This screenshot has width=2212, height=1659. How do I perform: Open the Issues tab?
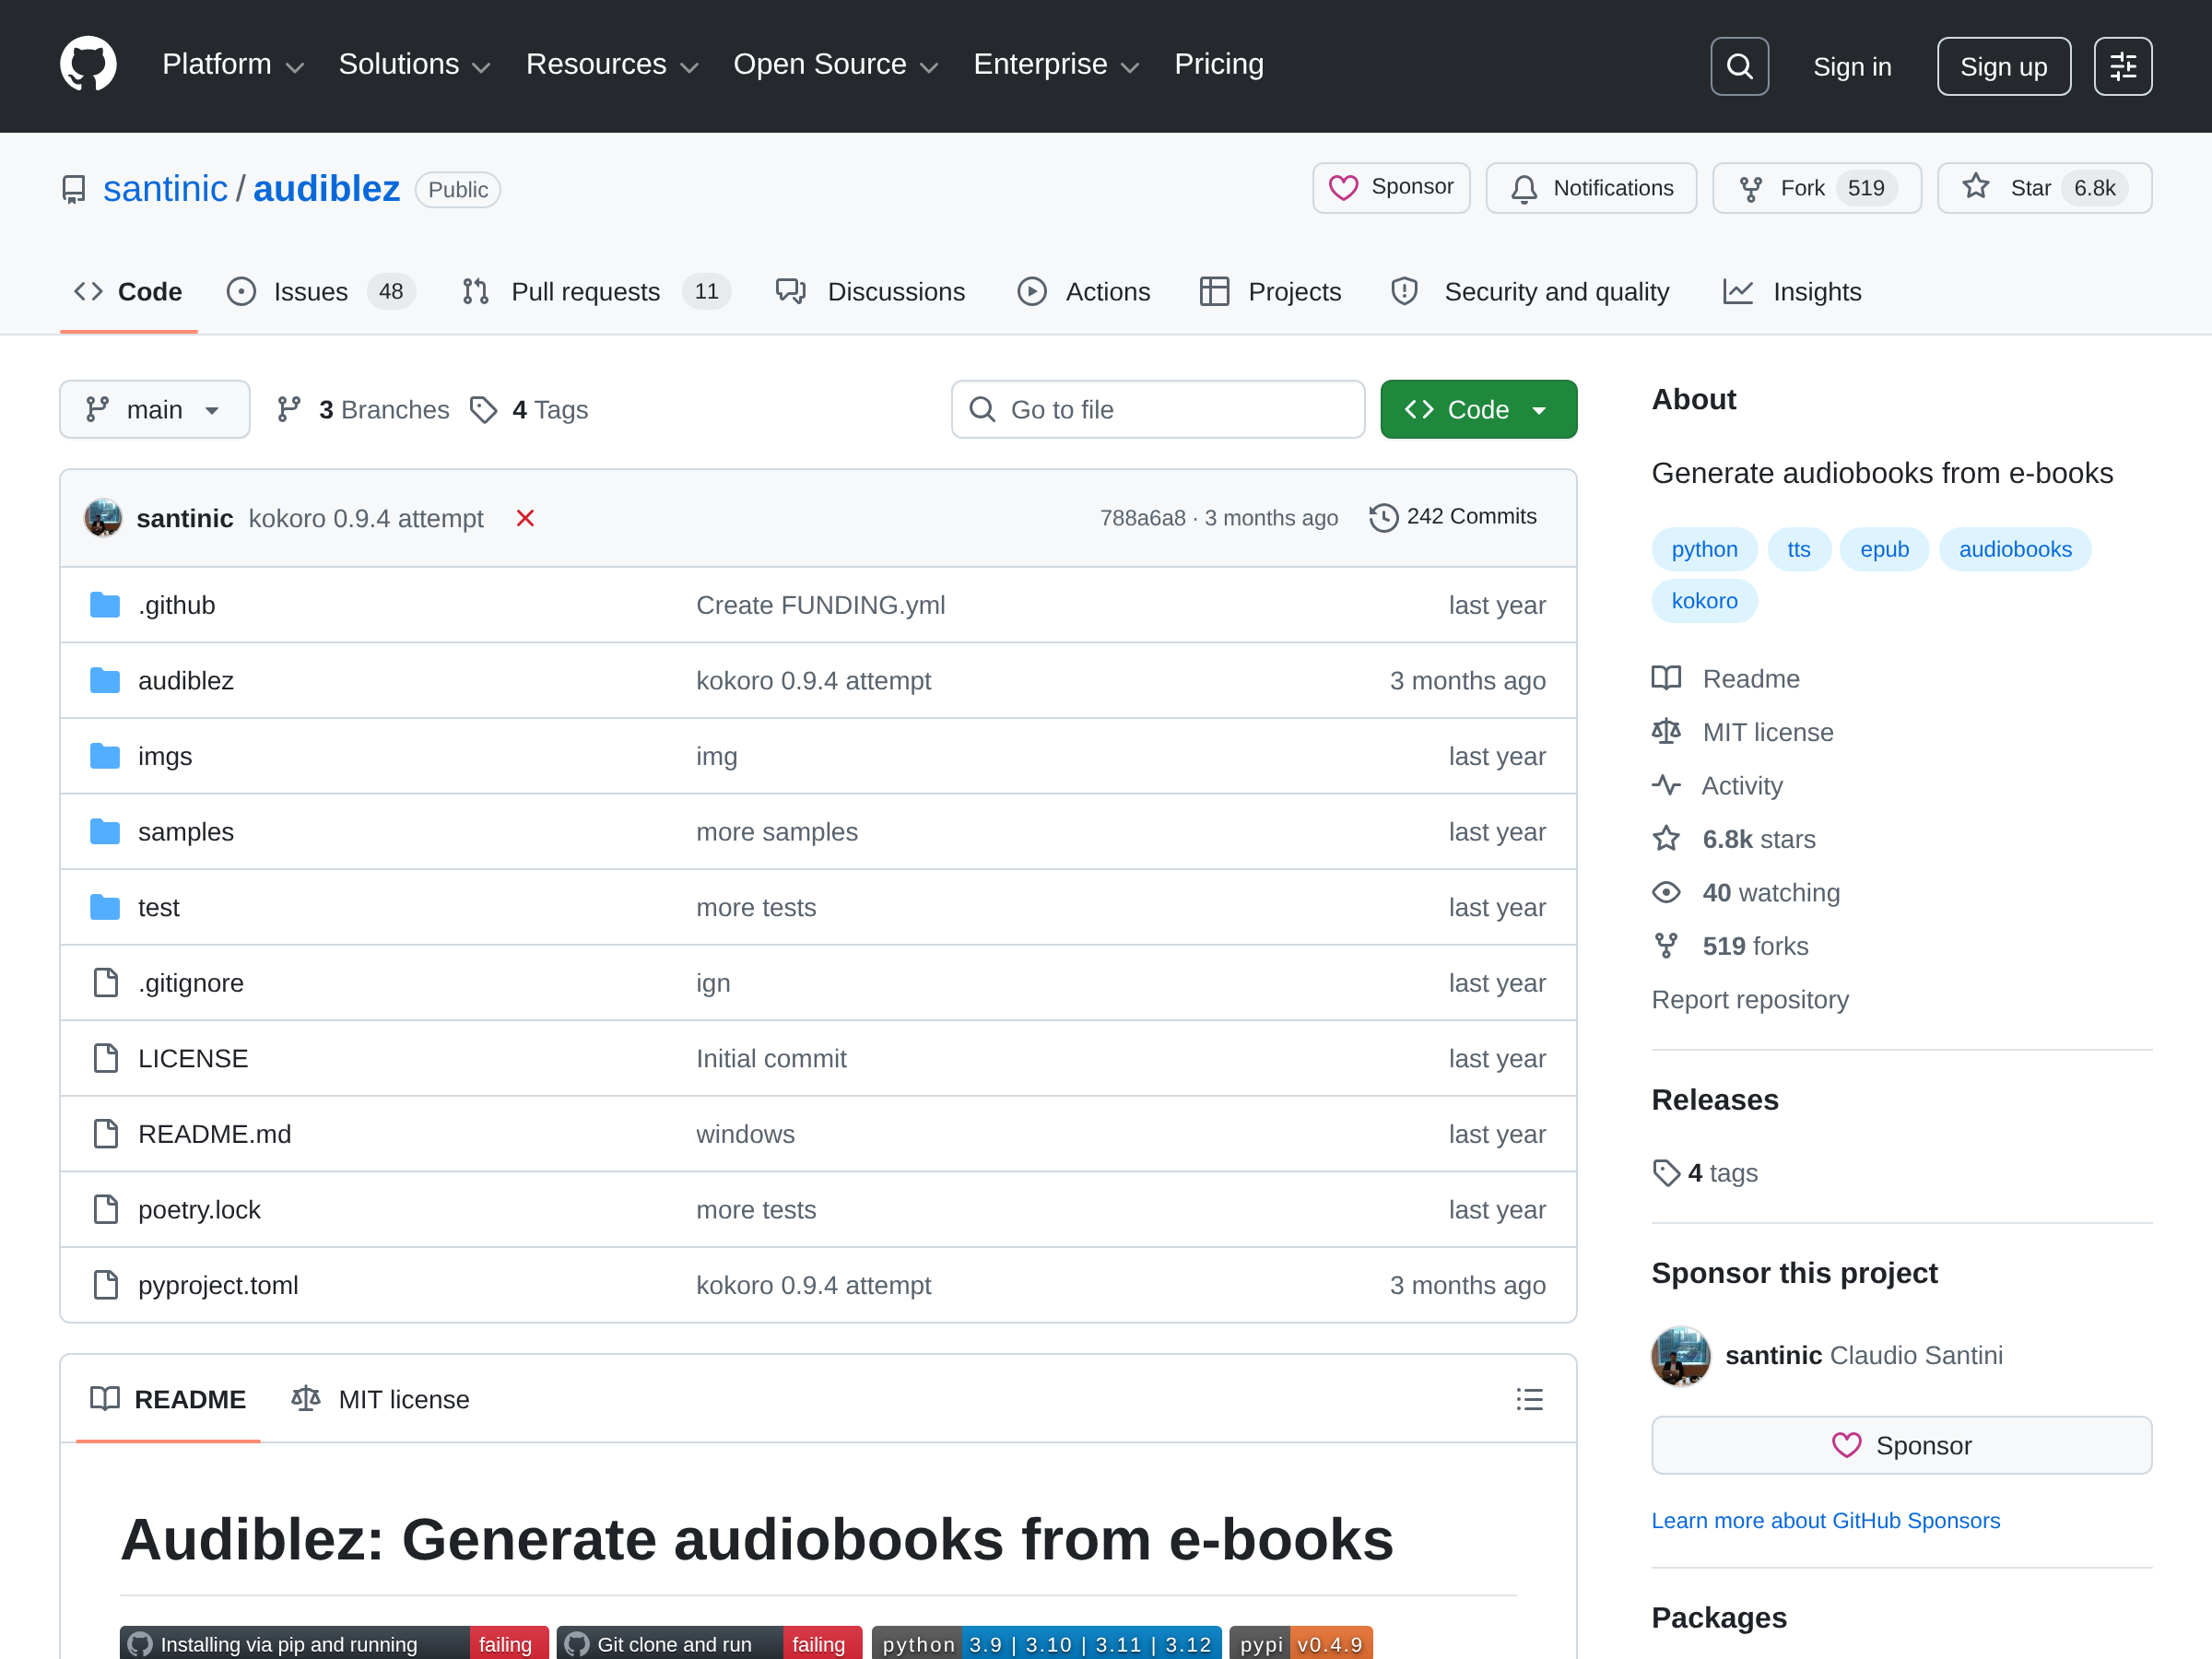[321, 292]
